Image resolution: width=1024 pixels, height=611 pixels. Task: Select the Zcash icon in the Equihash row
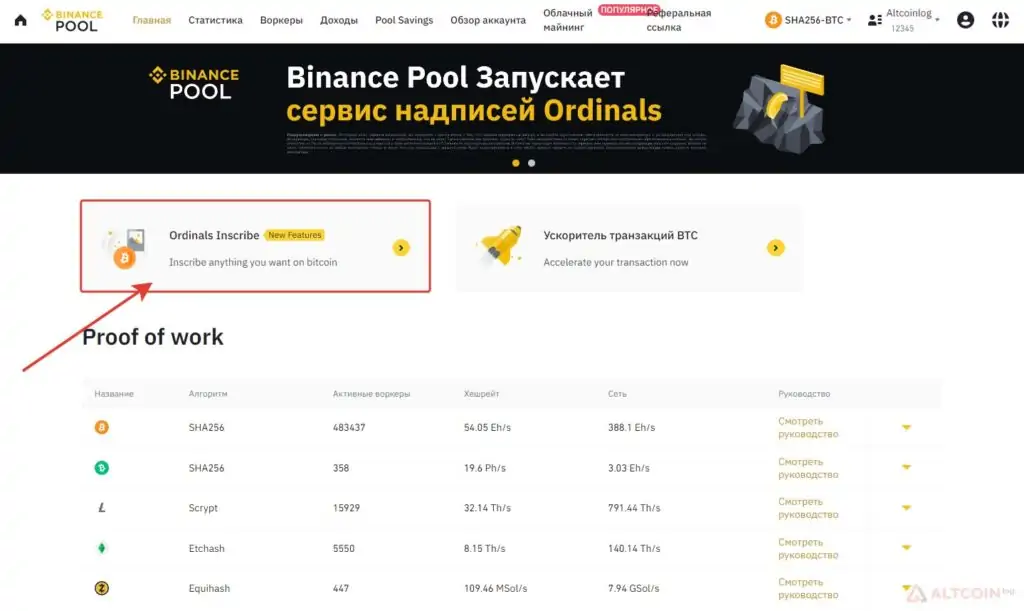[x=102, y=588]
